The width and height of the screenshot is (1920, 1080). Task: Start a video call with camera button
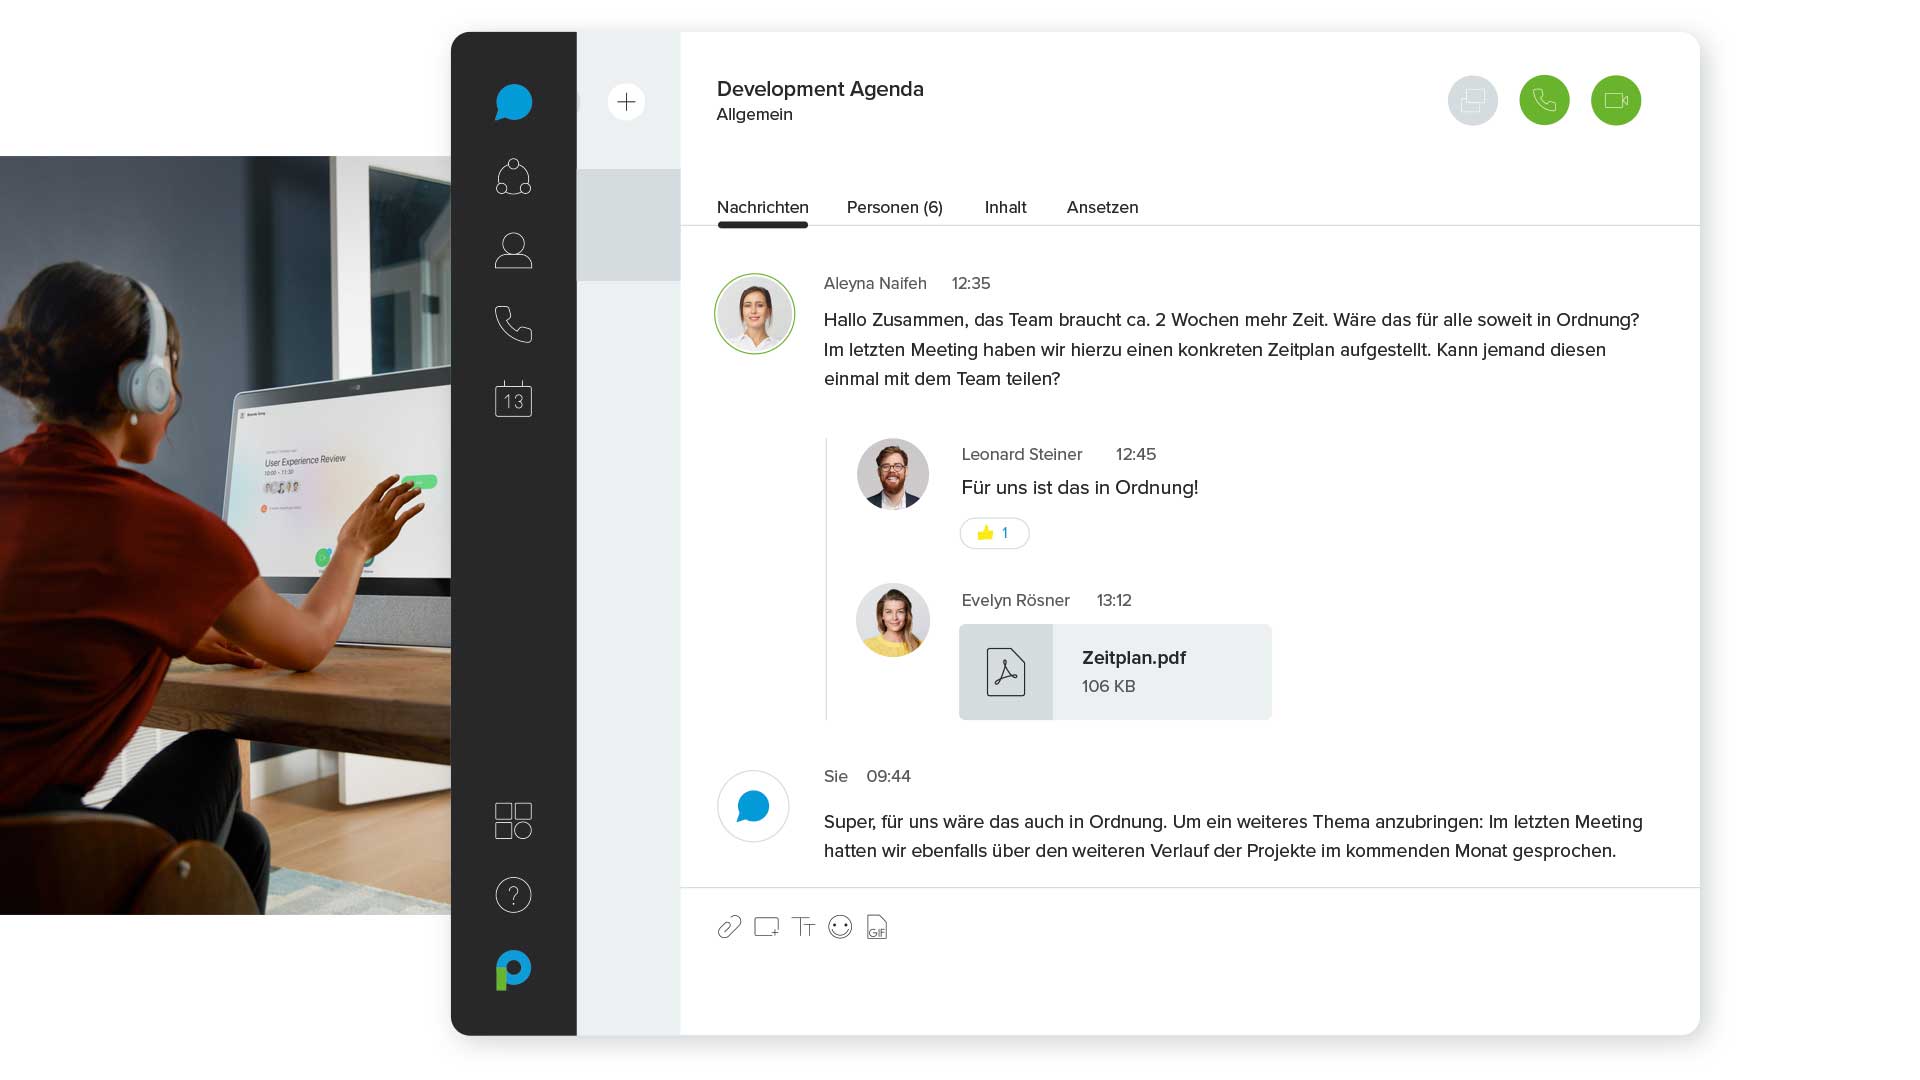click(x=1616, y=101)
